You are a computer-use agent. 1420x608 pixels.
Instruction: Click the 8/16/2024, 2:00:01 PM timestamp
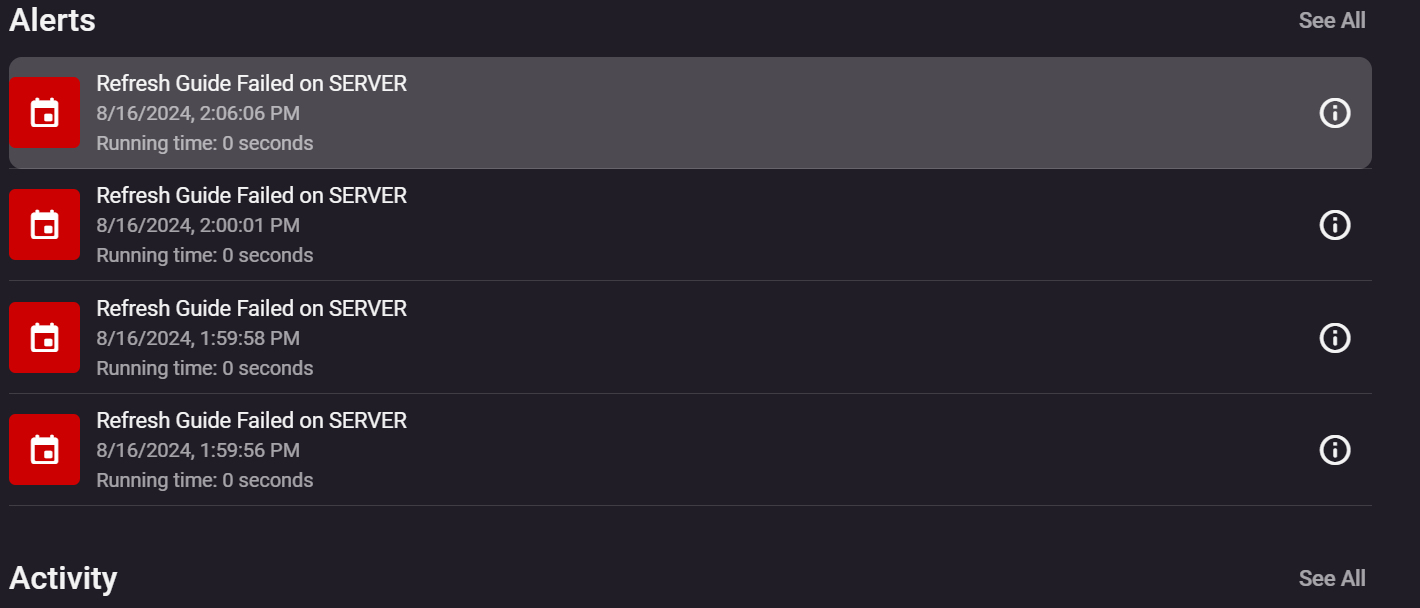point(198,225)
